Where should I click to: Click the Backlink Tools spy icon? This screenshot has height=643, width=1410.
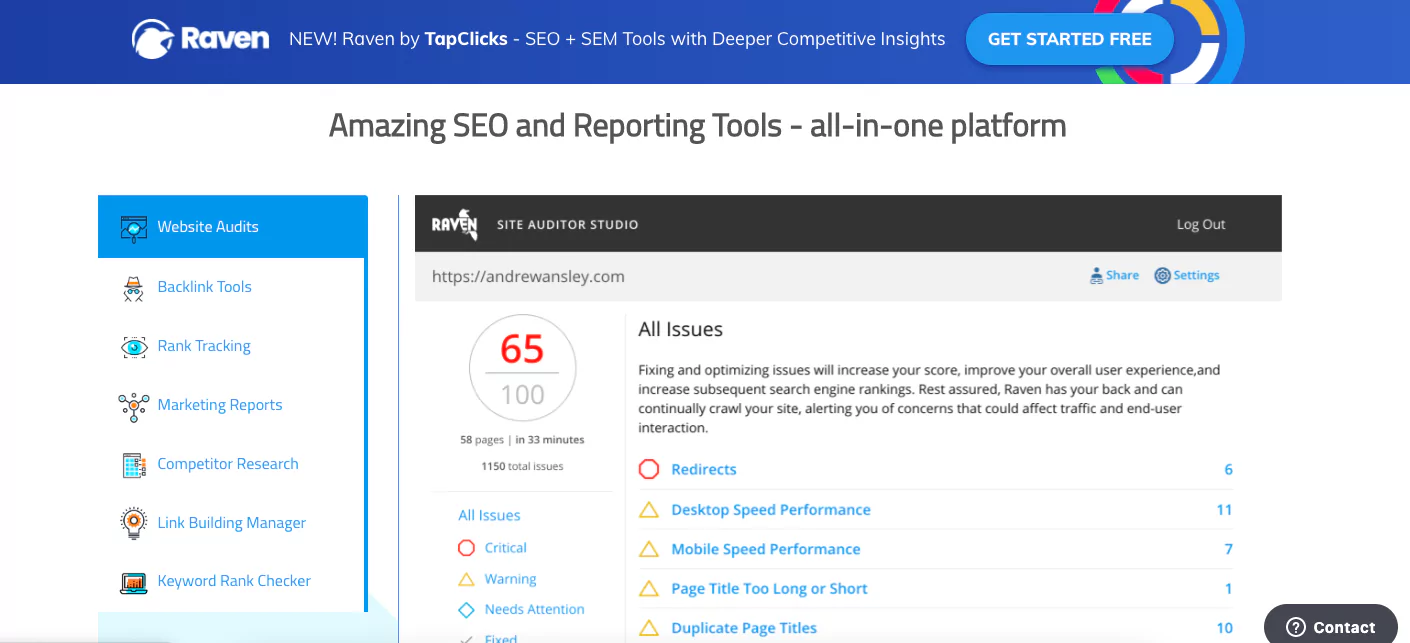[133, 288]
